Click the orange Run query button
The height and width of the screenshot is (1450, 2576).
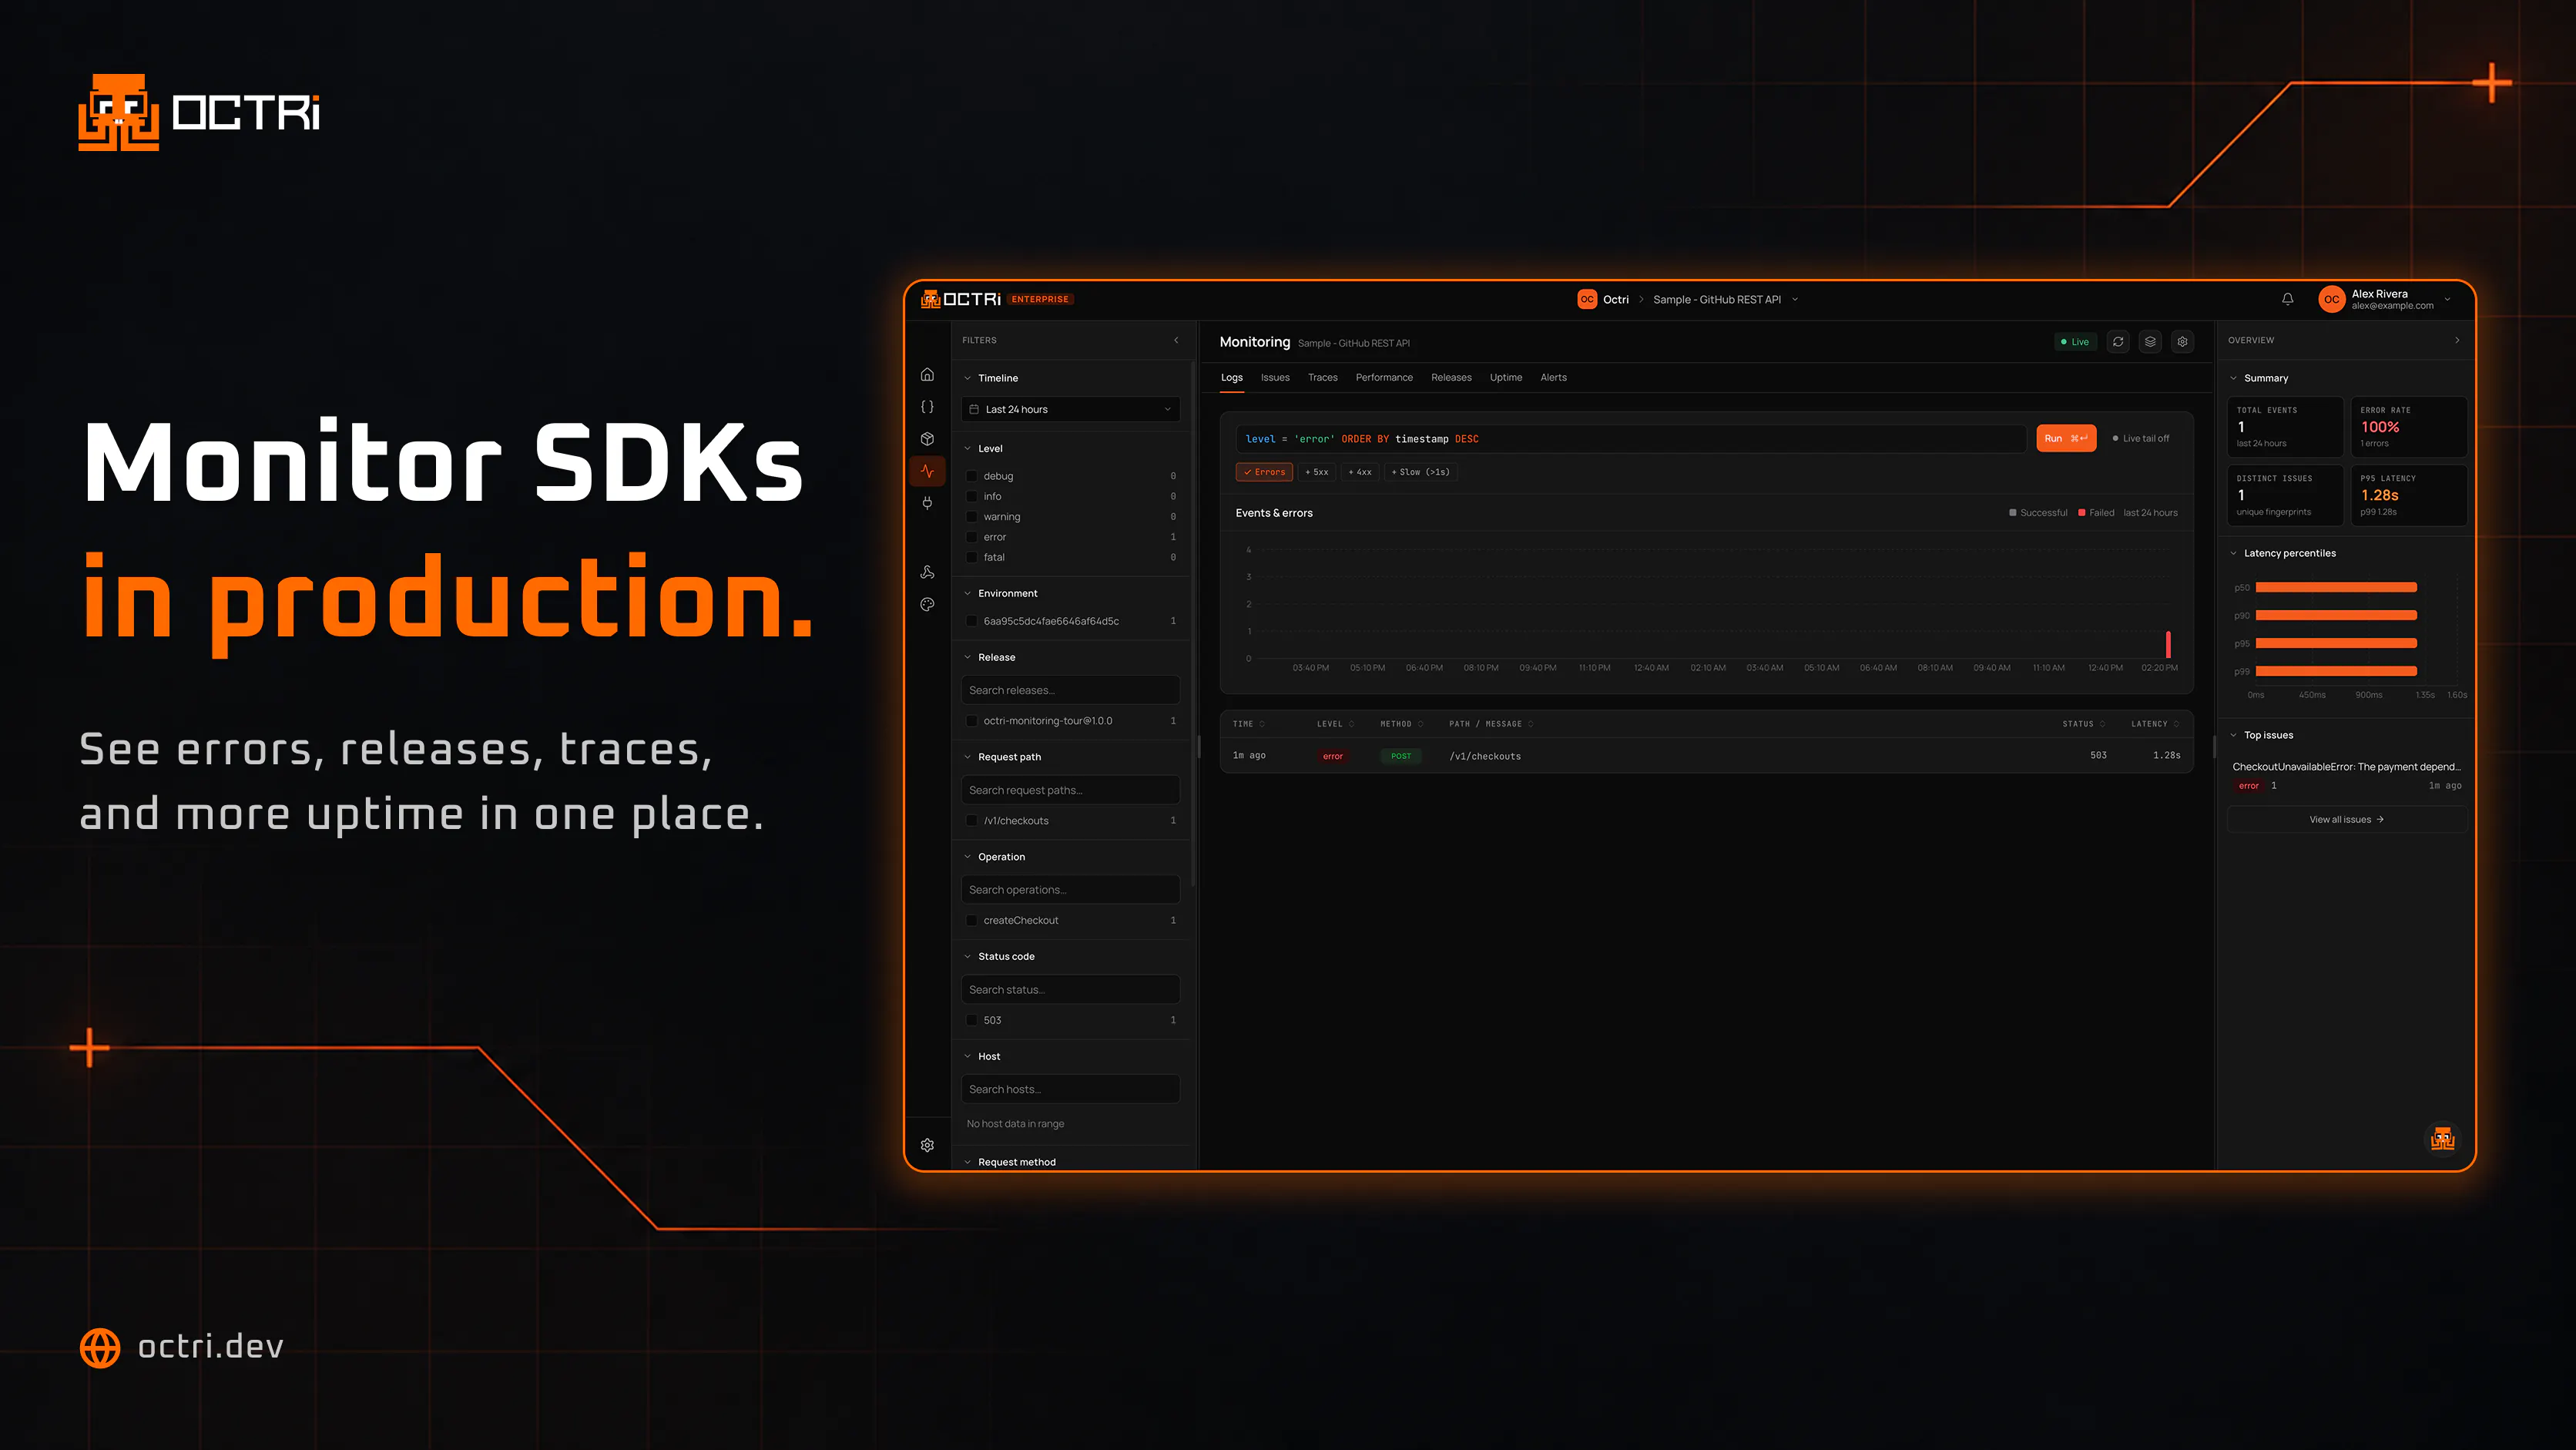[2066, 438]
